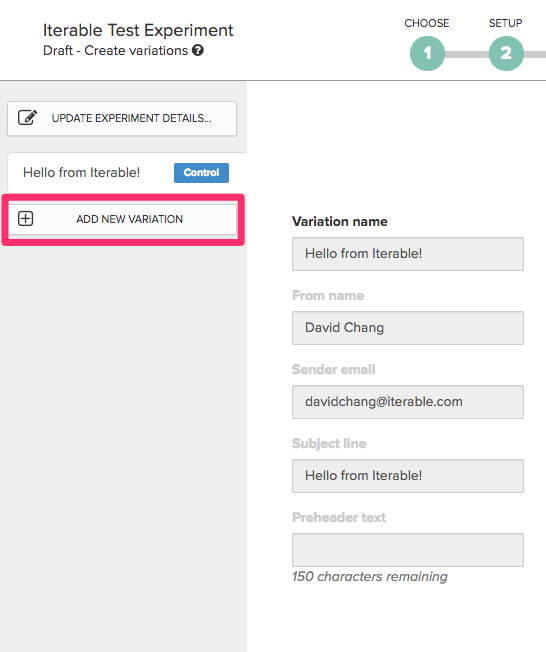Go to step 1 Choose circle
The image size is (546, 652).
pyautogui.click(x=427, y=53)
